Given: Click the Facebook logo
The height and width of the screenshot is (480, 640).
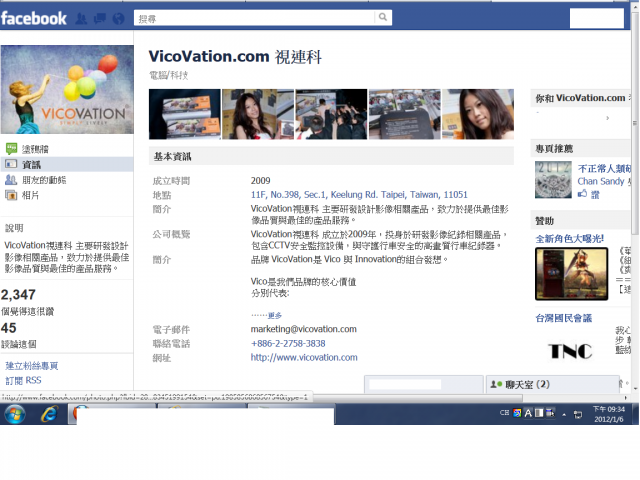Looking at the screenshot, I should [33, 18].
